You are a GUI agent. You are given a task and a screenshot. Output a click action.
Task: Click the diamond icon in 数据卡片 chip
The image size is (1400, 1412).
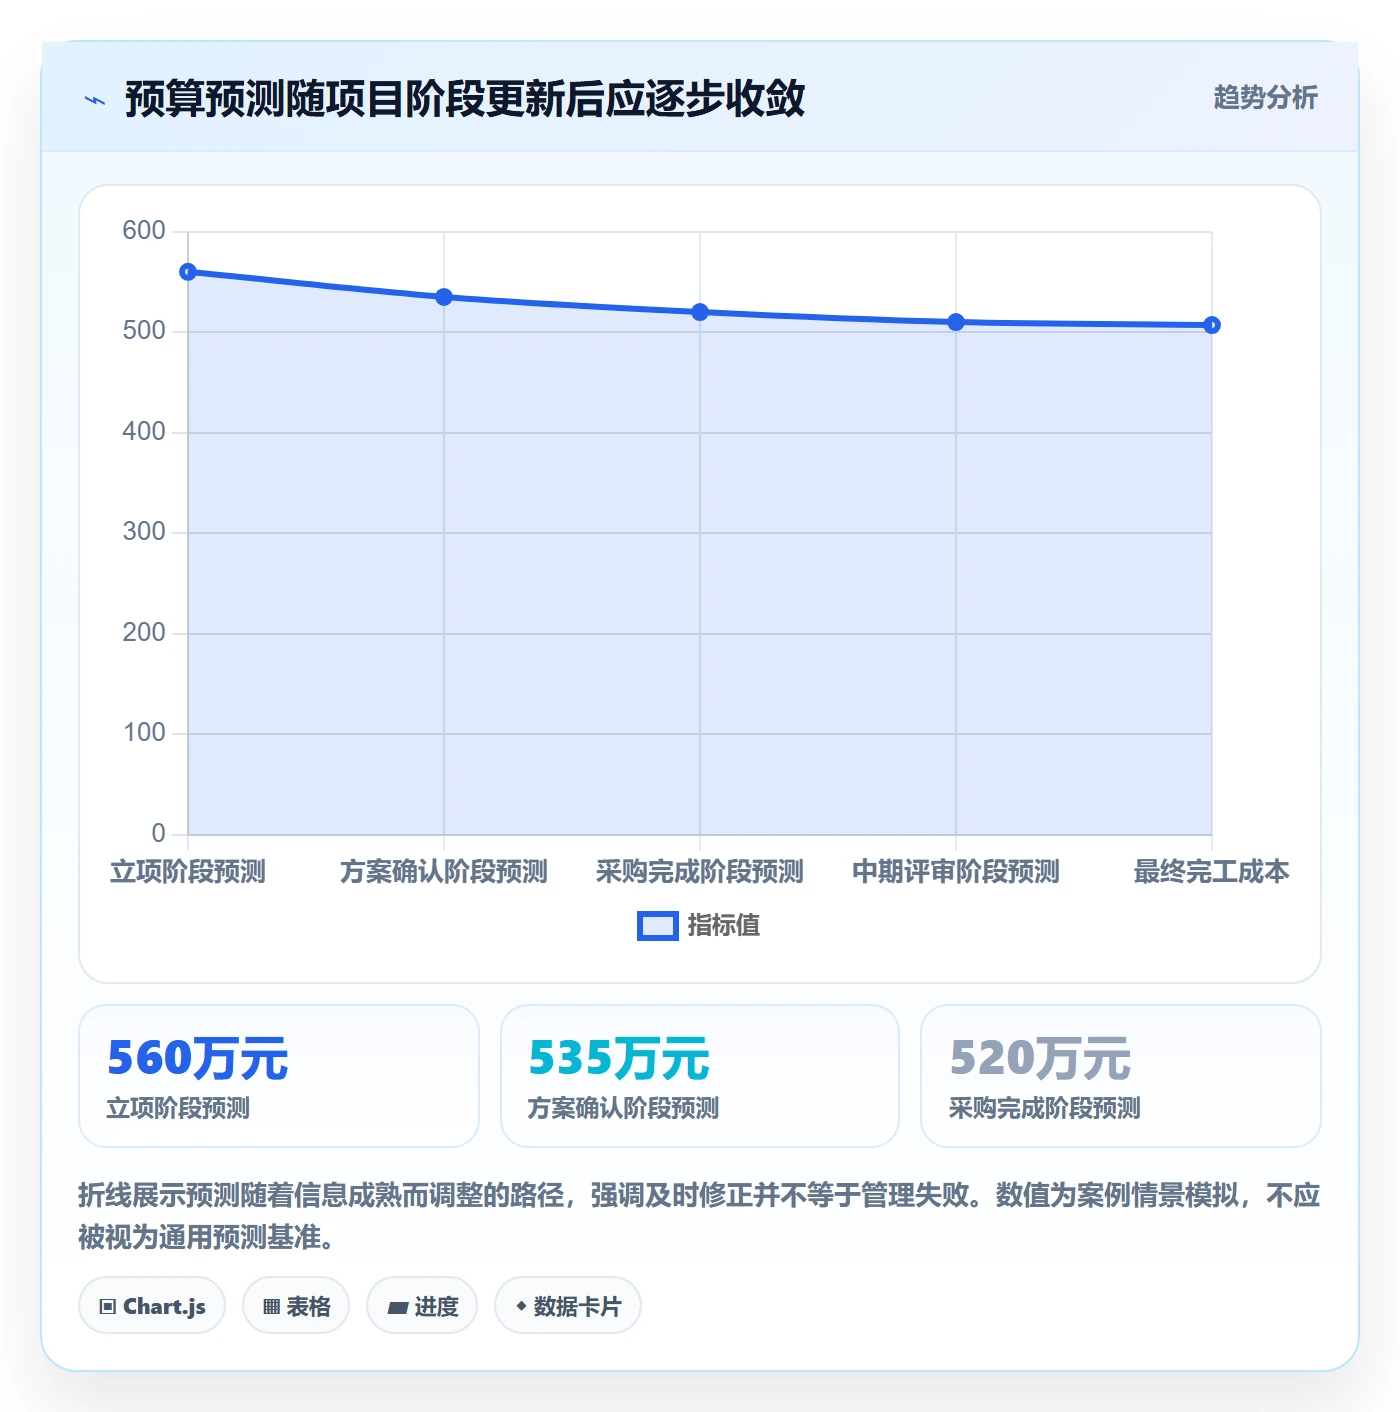(521, 1306)
